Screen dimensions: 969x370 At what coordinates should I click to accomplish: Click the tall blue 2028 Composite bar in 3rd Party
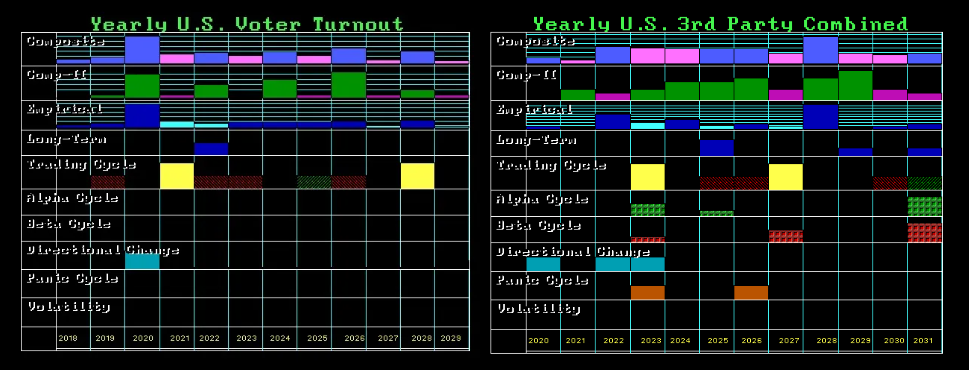(x=821, y=50)
